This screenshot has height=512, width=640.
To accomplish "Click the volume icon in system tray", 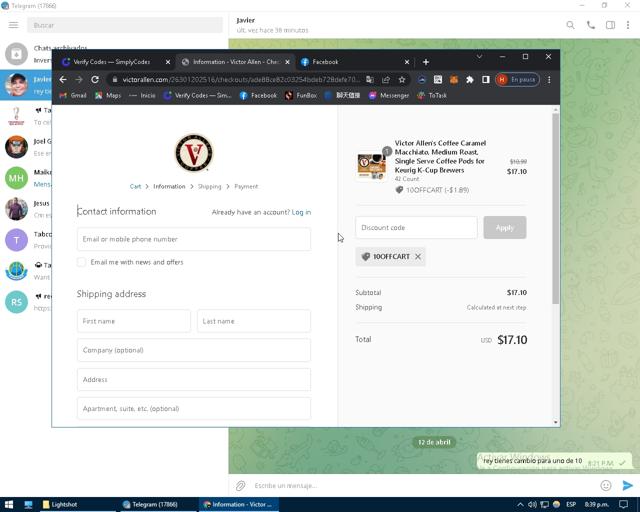I will click(532, 505).
